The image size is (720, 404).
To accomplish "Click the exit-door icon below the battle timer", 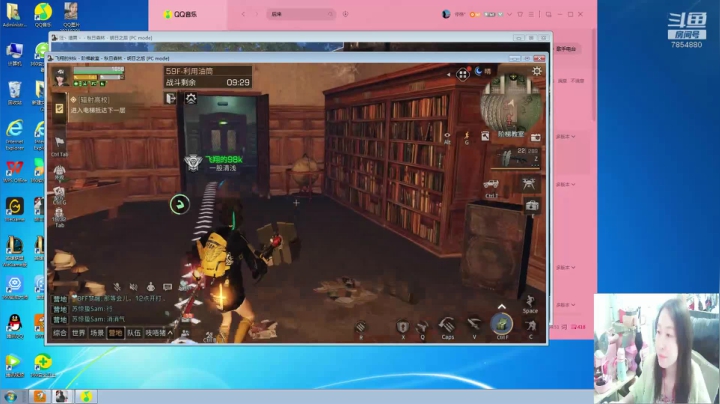I will 171,98.
